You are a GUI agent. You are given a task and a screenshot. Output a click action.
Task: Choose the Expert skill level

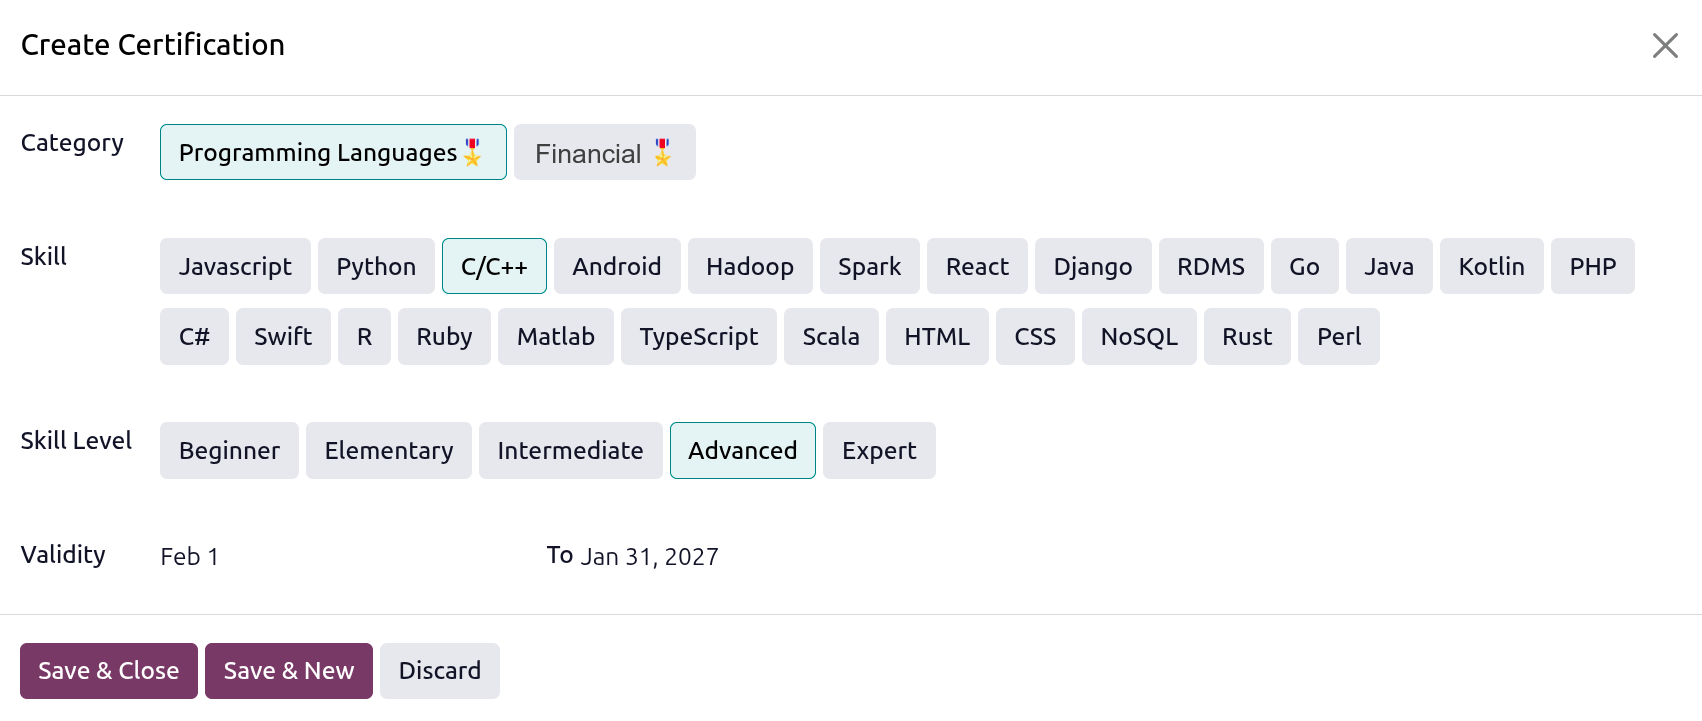click(879, 450)
